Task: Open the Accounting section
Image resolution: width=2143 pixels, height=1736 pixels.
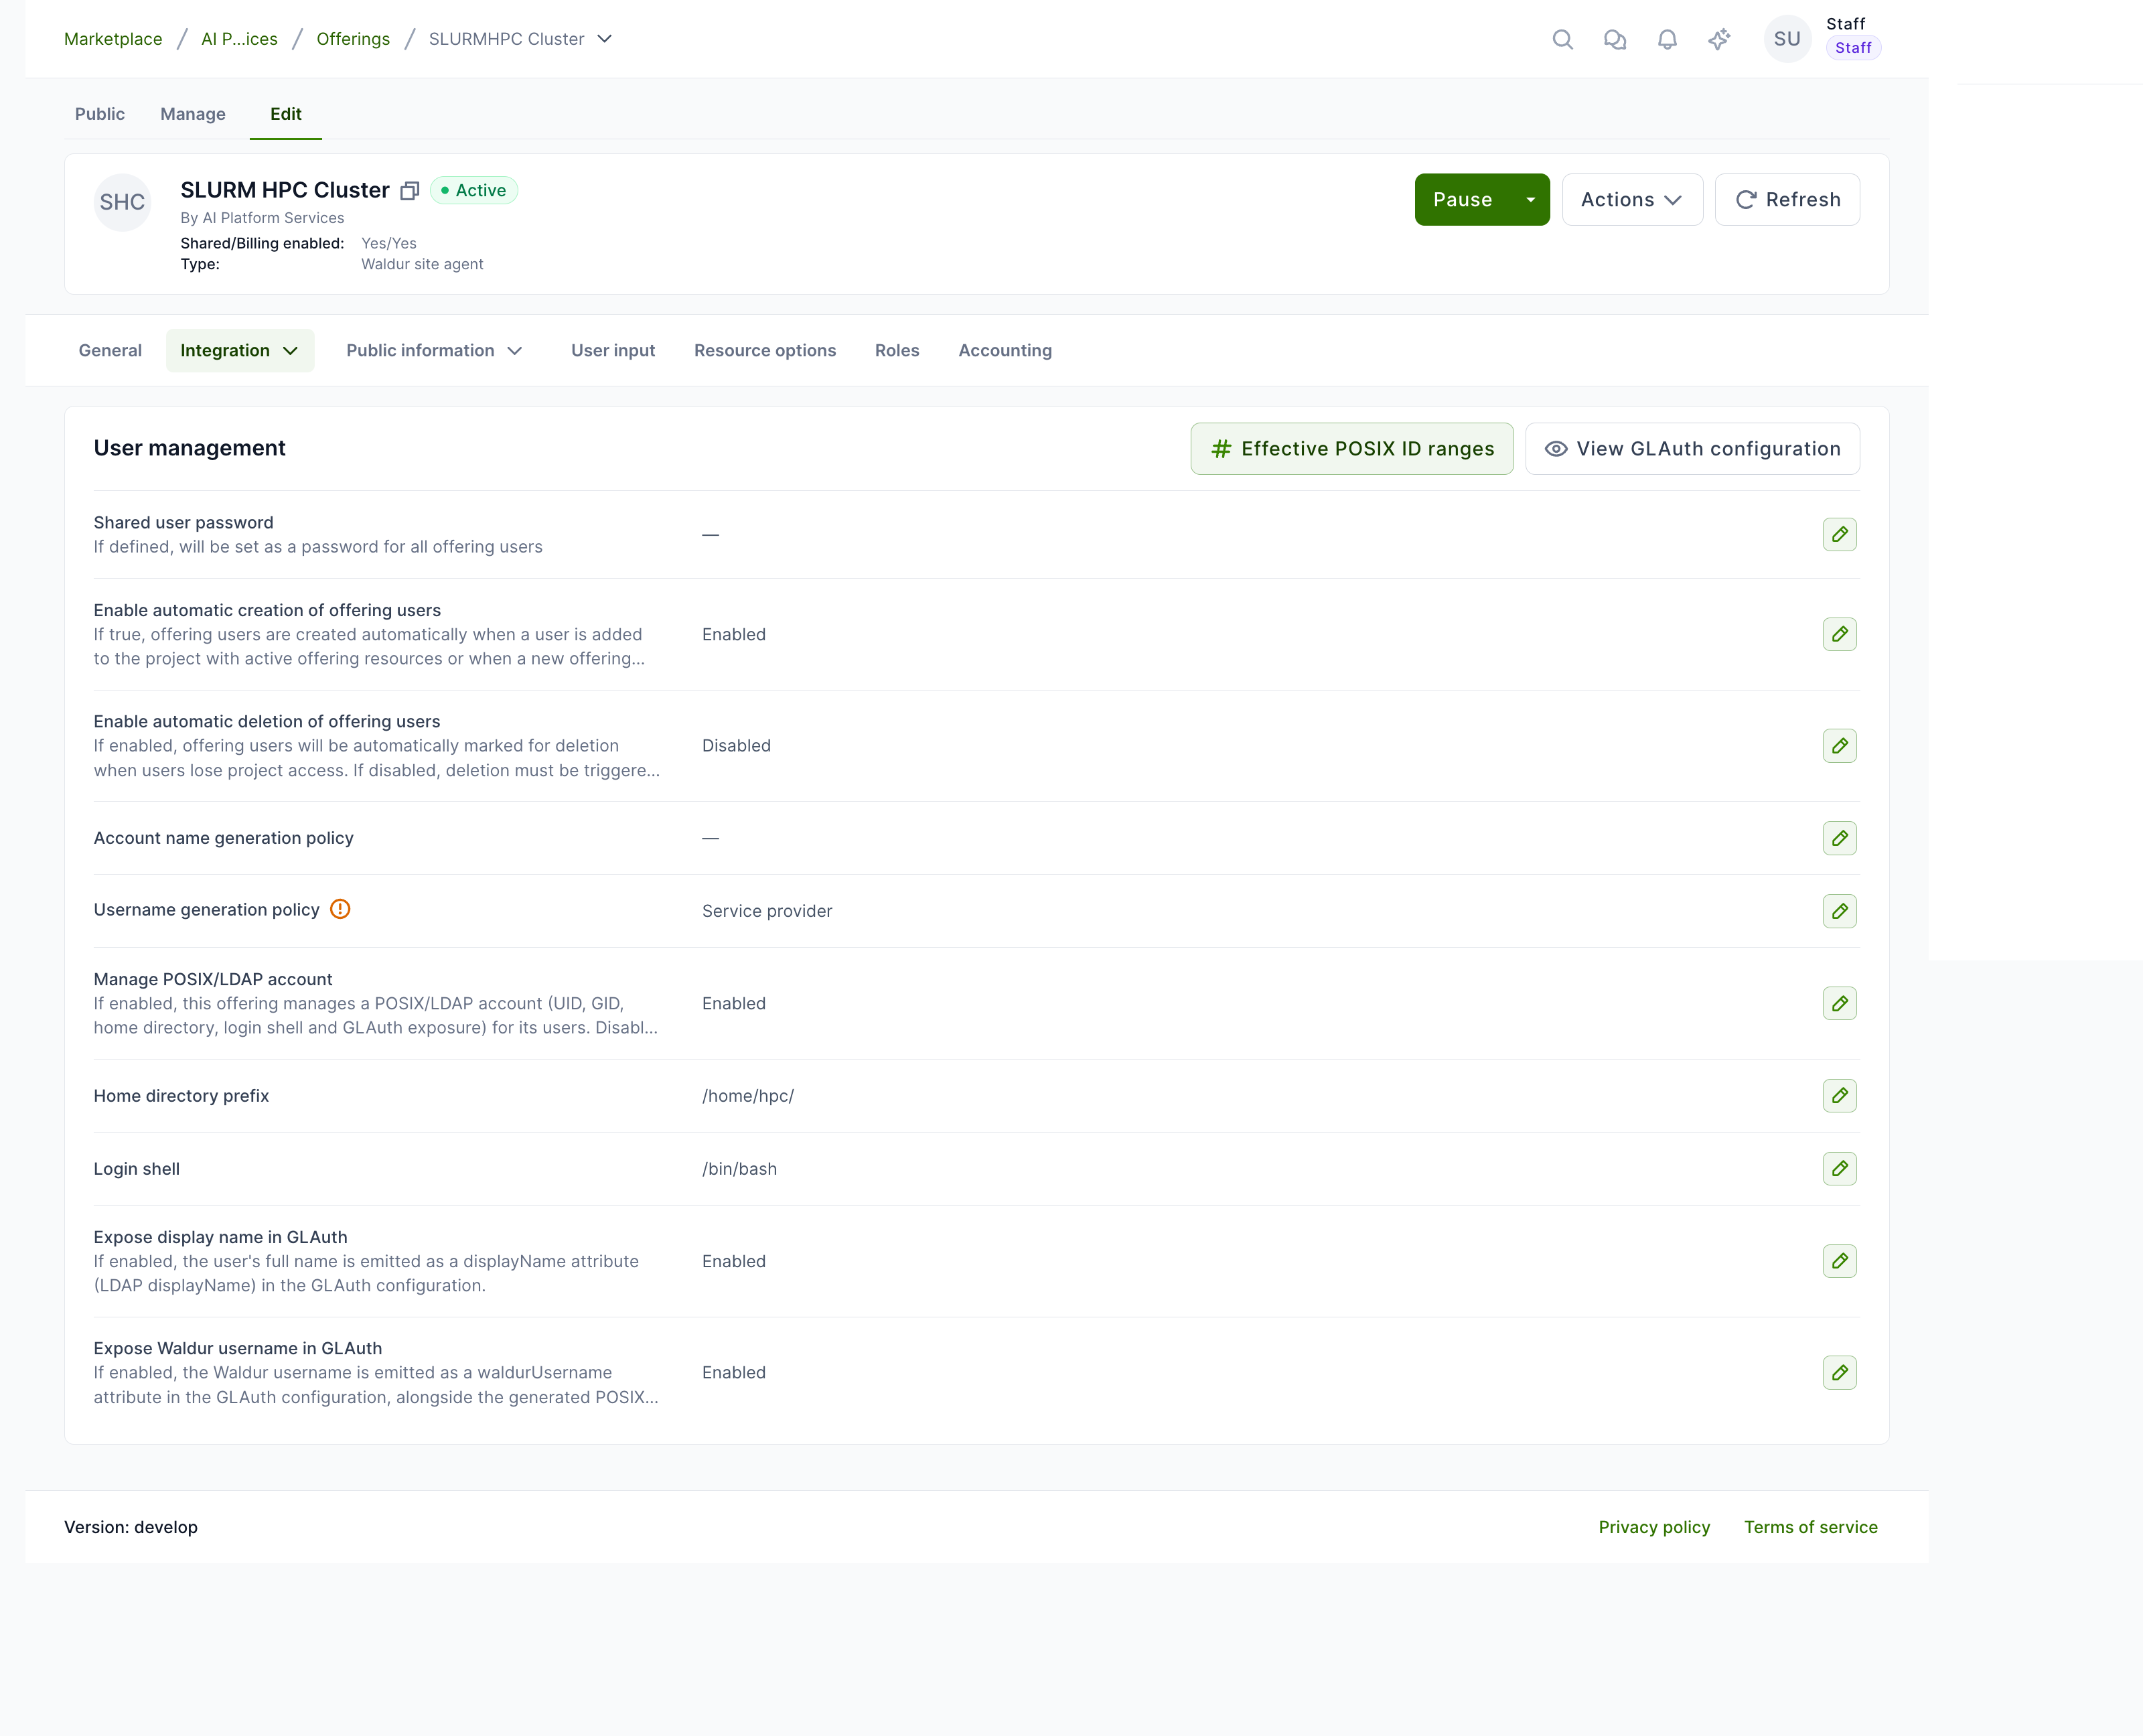Action: click(1005, 351)
